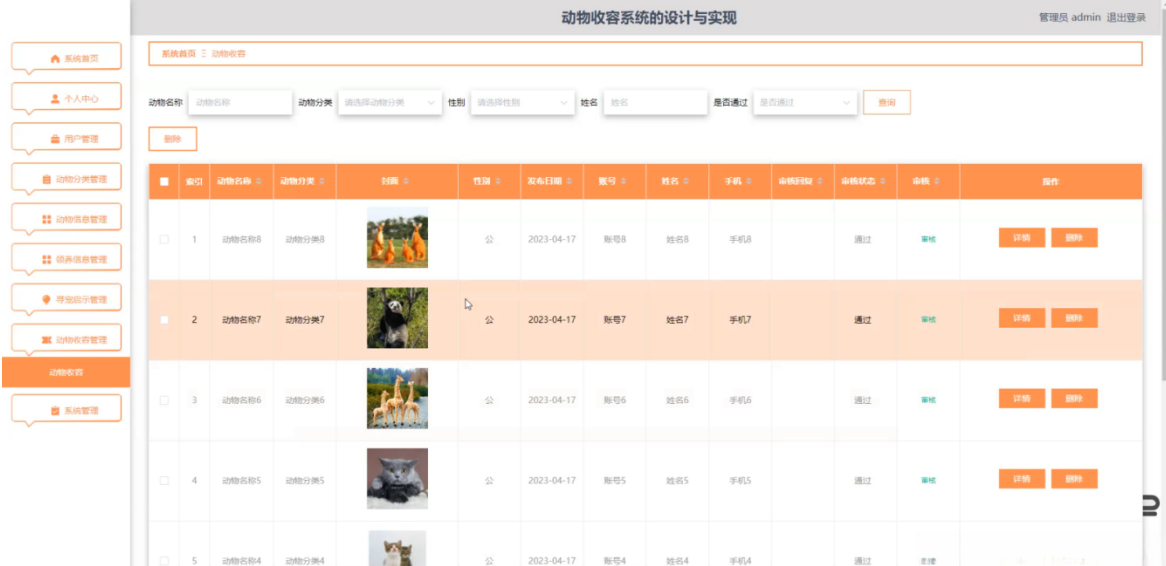1166x566 pixels.
Task: Open the 是否通过 filter dropdown
Action: pyautogui.click(x=805, y=103)
